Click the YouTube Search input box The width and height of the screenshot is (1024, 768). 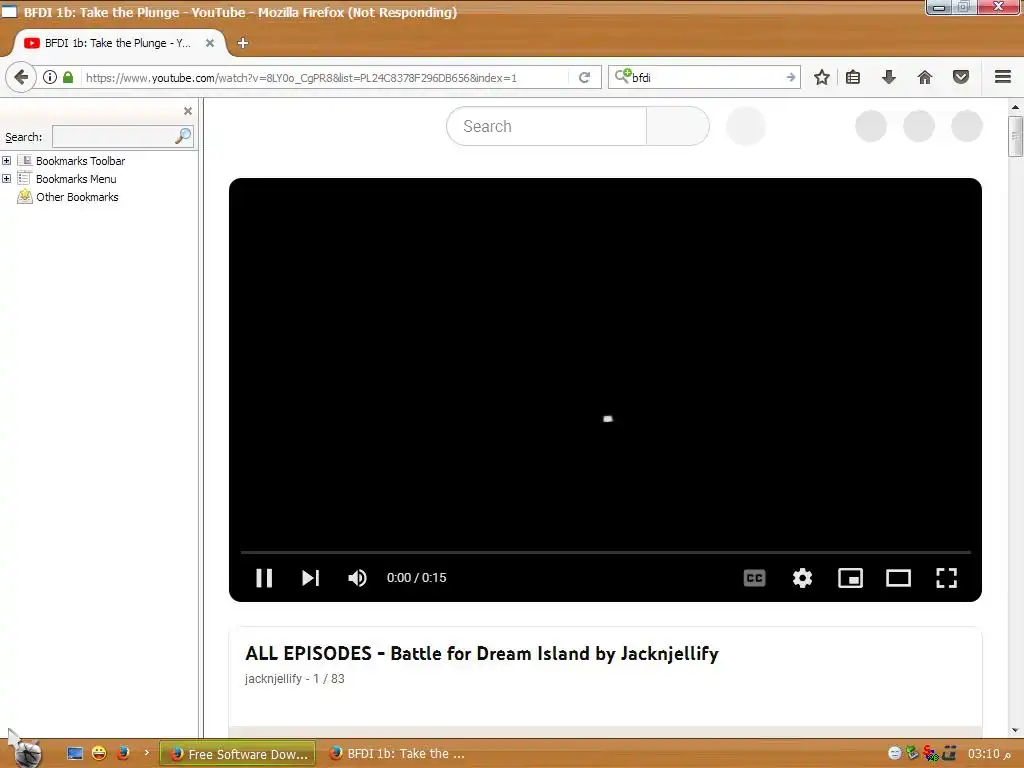point(547,126)
